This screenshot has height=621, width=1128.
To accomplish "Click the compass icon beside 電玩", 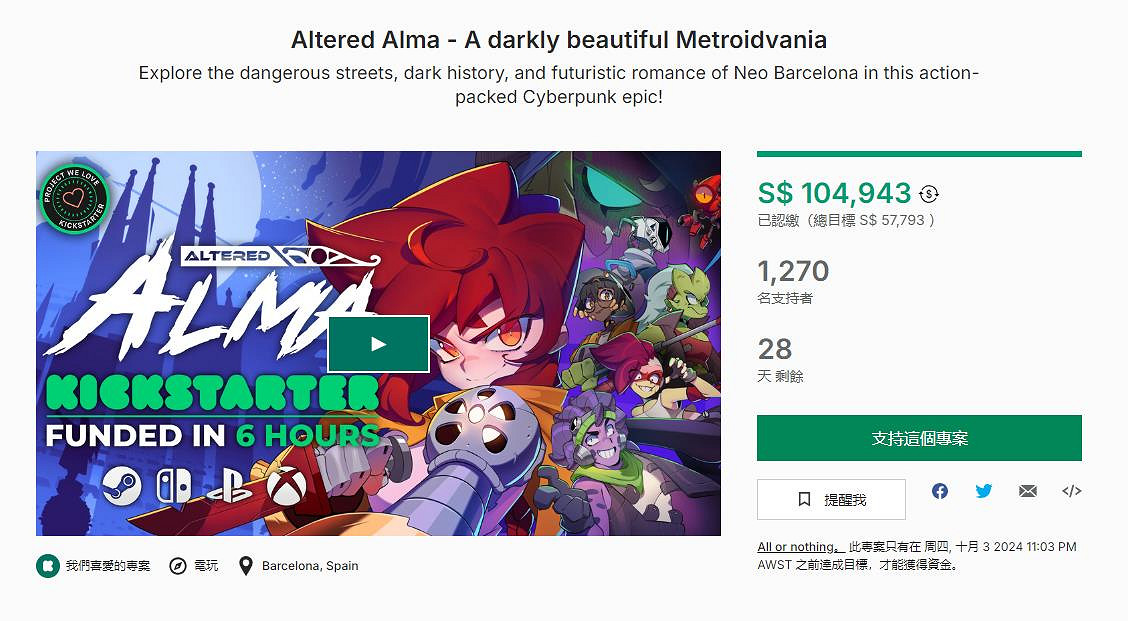I will [178, 566].
